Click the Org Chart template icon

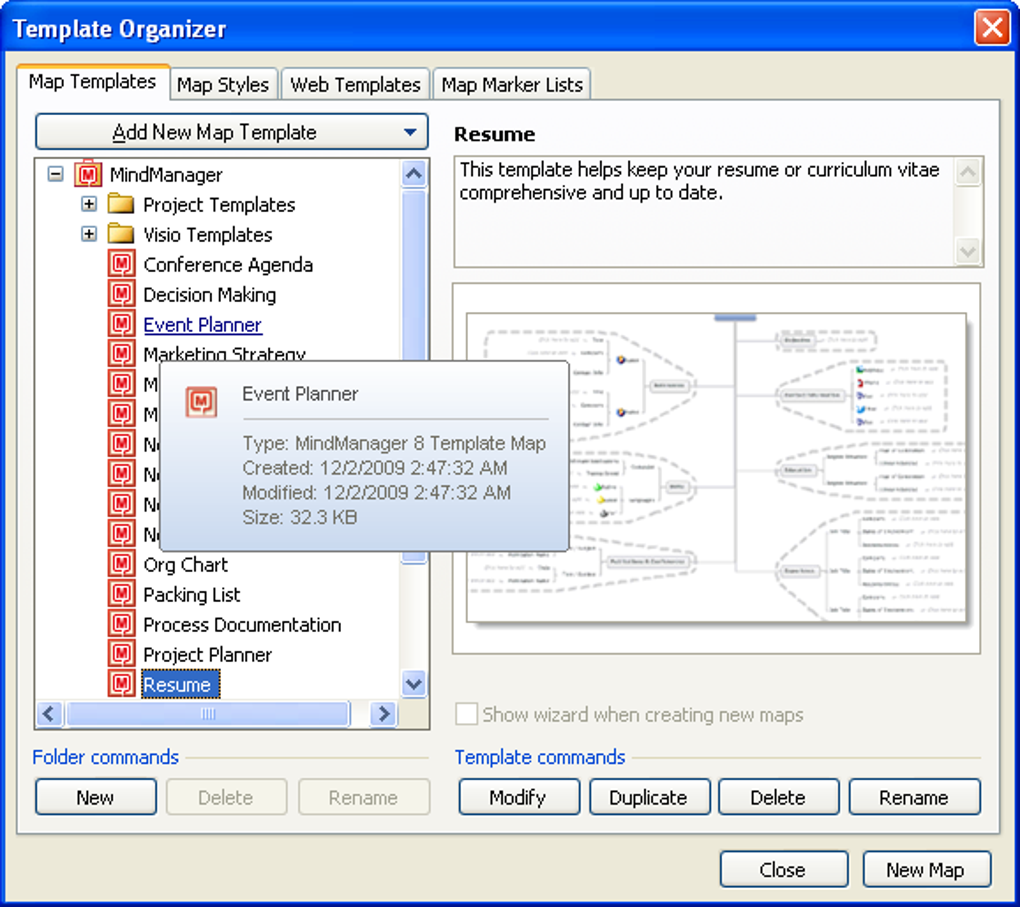point(121,563)
